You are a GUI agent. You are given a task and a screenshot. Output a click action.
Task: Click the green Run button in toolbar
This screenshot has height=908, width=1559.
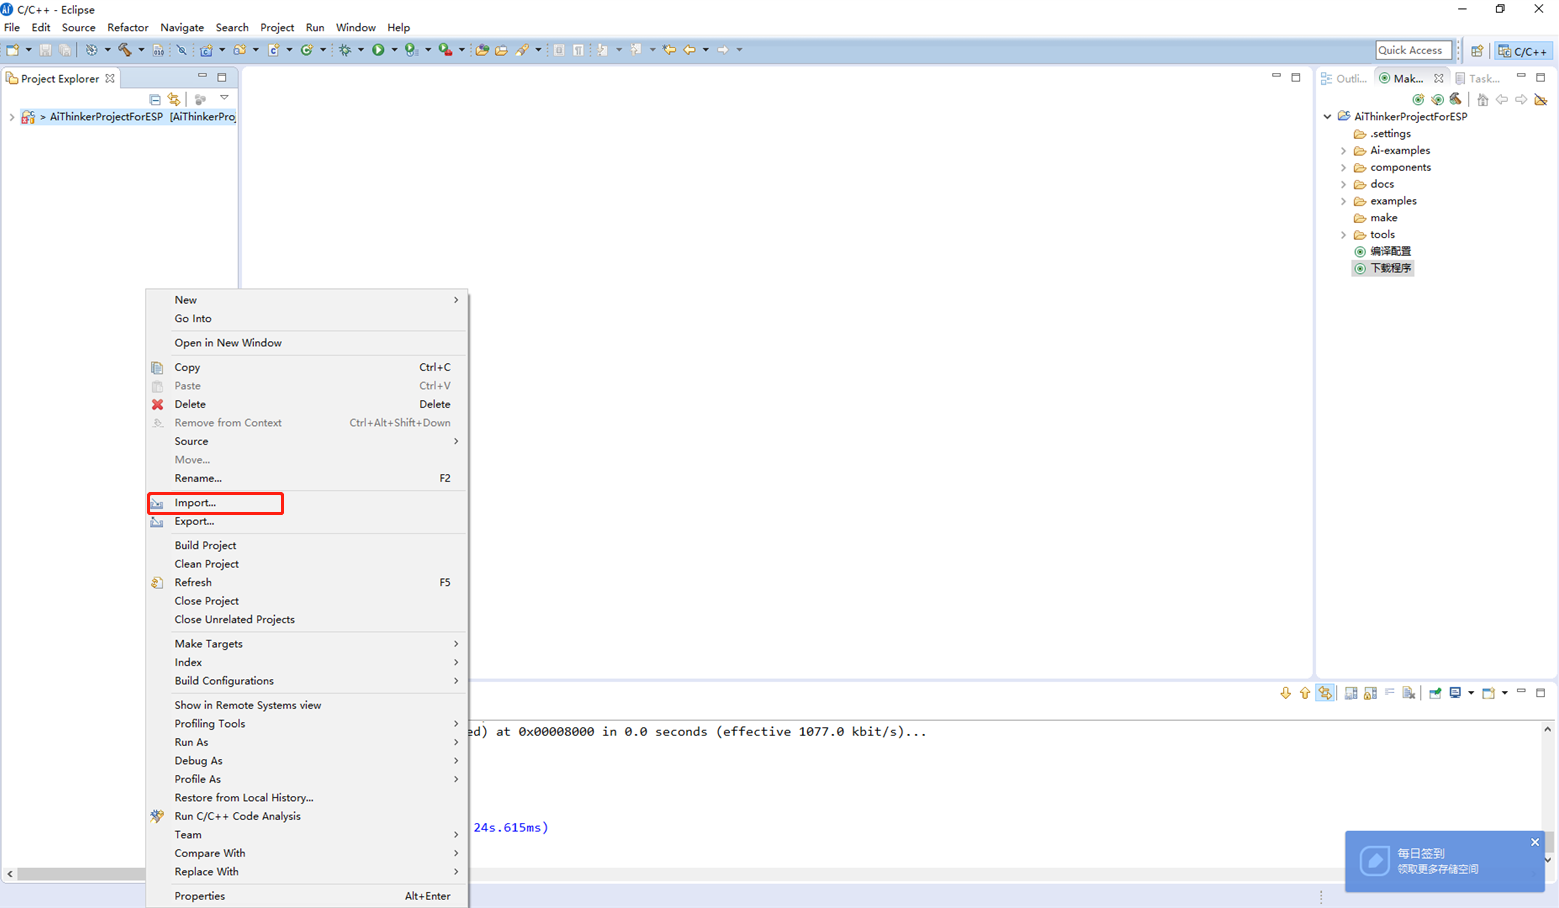378,49
